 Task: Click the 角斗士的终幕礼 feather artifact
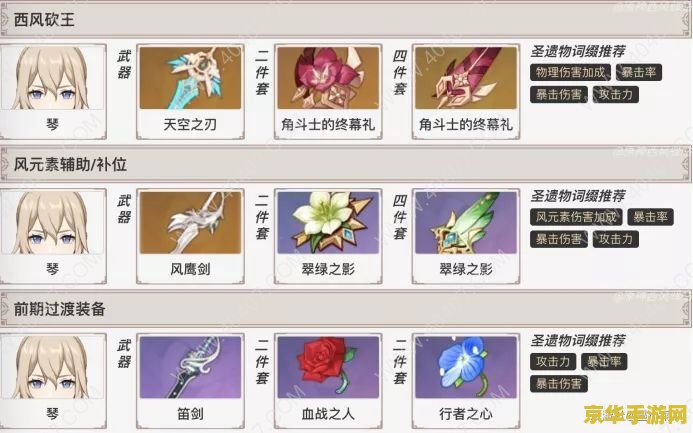(465, 78)
